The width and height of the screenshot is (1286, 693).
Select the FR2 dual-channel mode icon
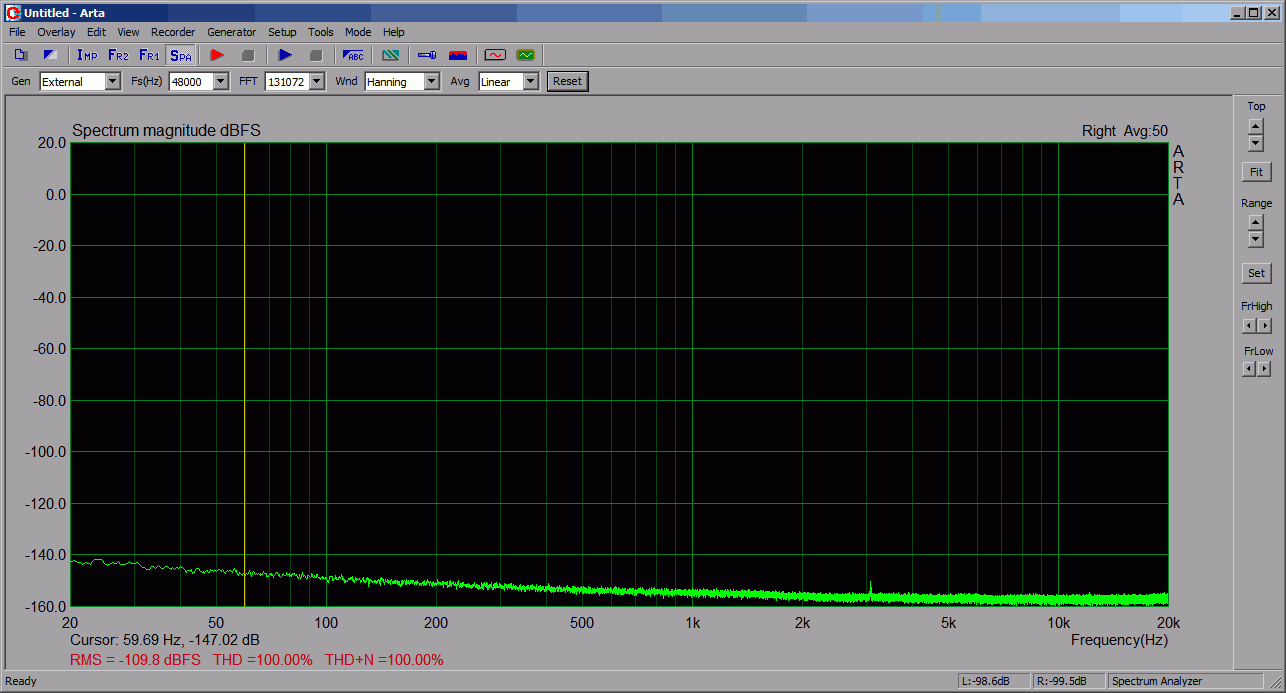click(x=118, y=55)
